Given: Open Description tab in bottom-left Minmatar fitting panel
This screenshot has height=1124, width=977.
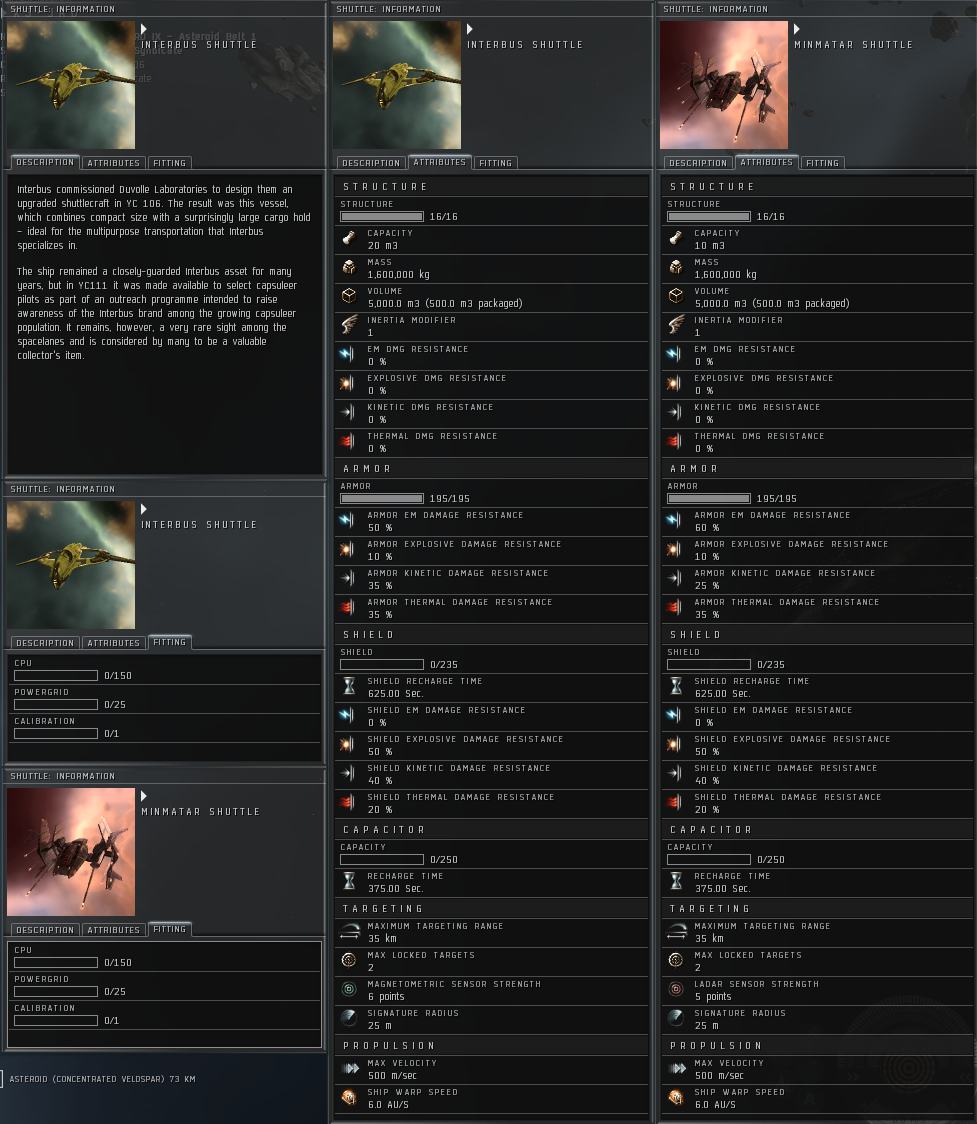Looking at the screenshot, I should (44, 930).
